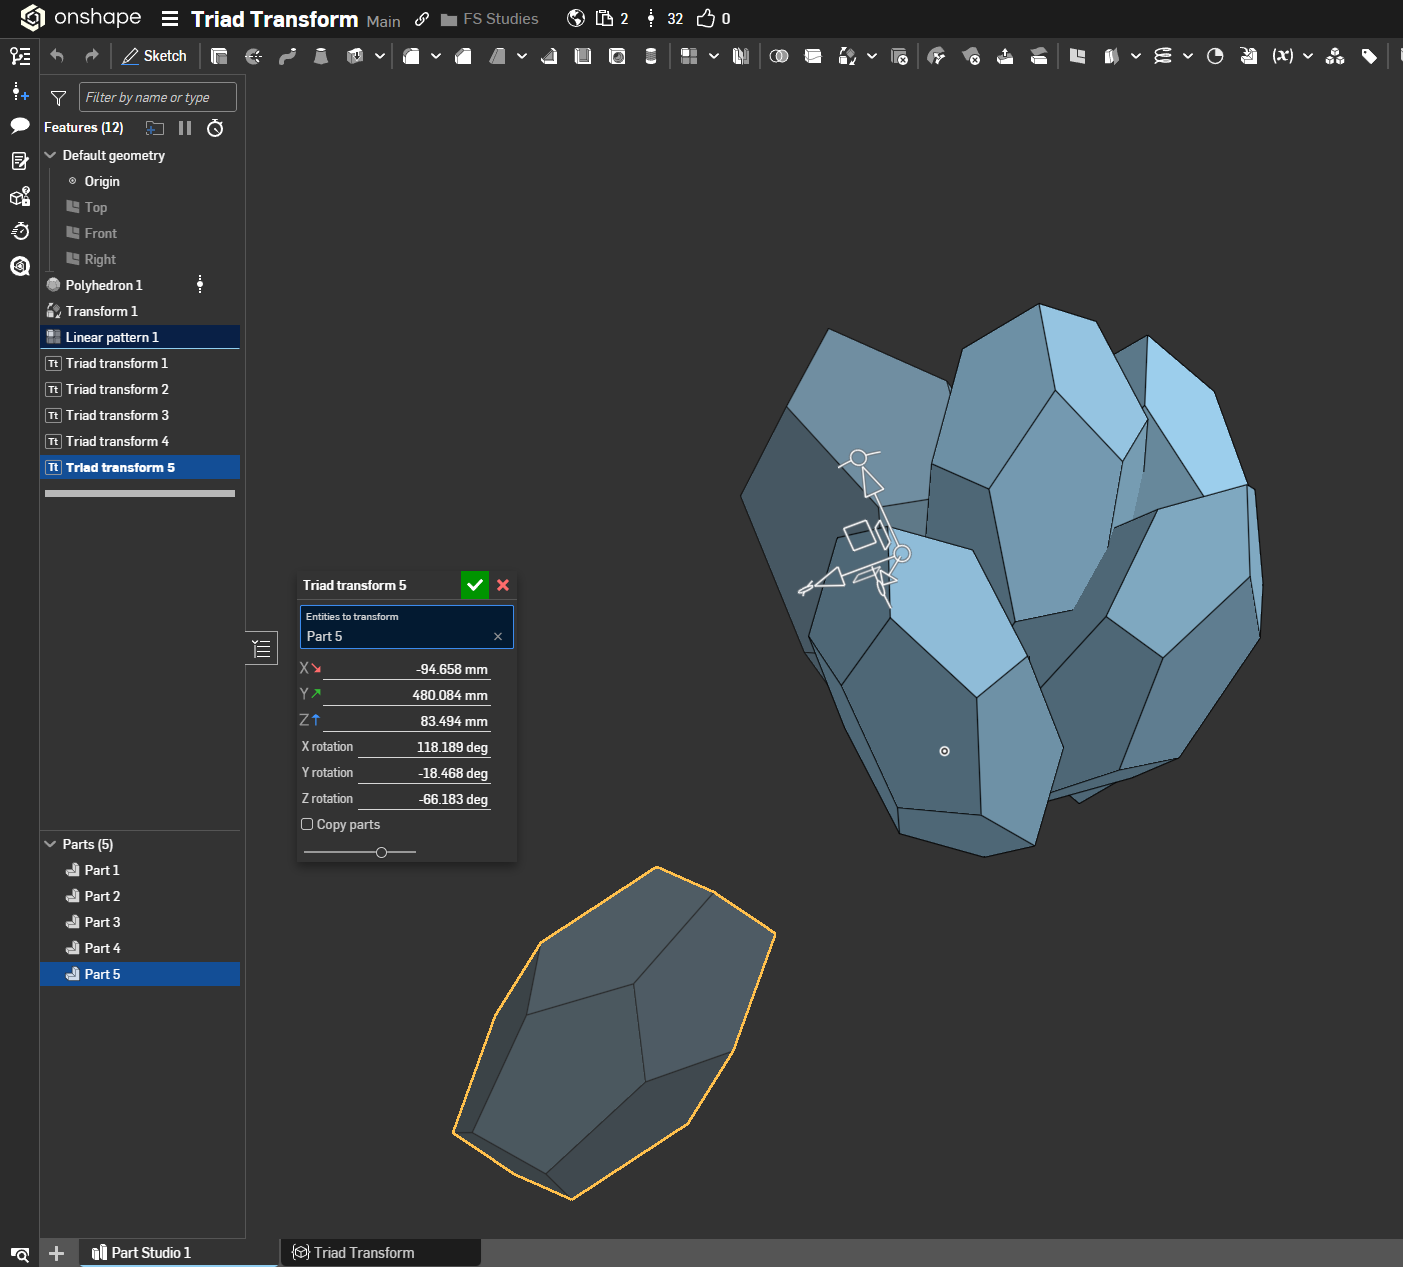
Task: Cancel the Triad transform 5 dialog
Action: click(x=503, y=585)
